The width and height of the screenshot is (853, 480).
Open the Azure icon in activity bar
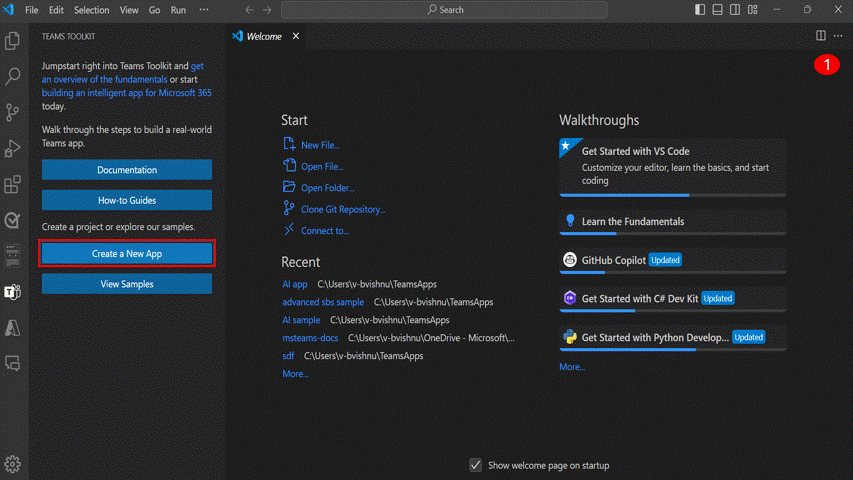[13, 328]
